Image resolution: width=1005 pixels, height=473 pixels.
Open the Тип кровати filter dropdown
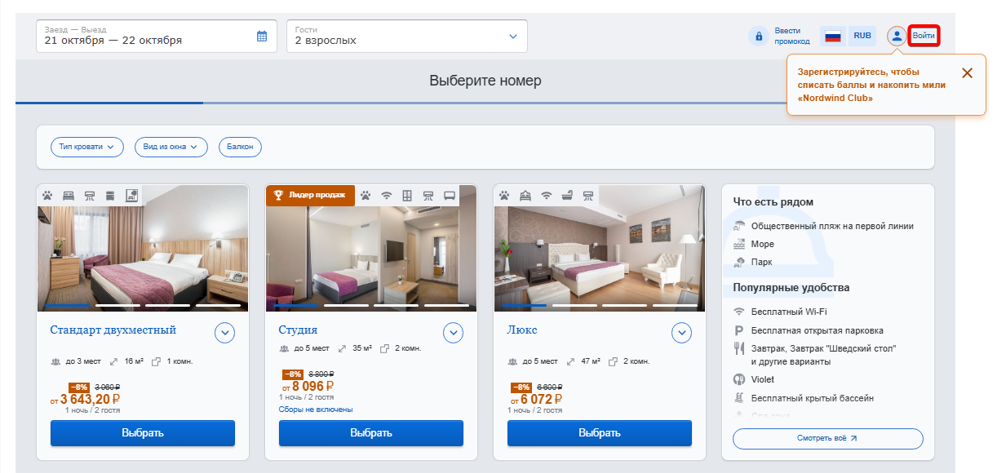pyautogui.click(x=87, y=147)
